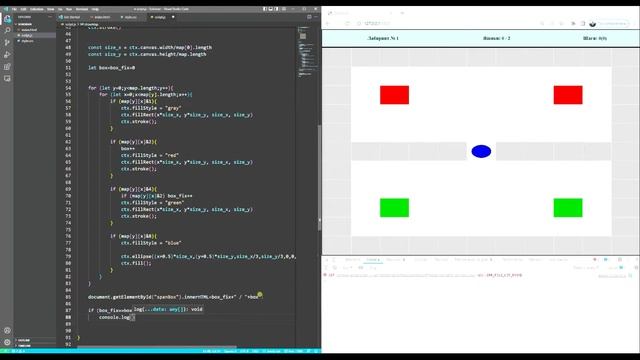
Task: Open the Search view in the activity bar
Action: (x=7, y=31)
